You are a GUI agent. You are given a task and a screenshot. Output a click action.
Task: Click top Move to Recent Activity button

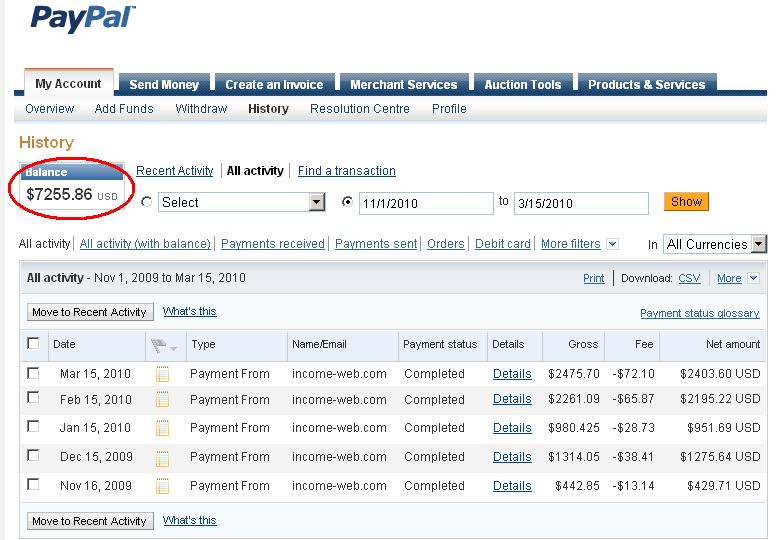pyautogui.click(x=90, y=312)
